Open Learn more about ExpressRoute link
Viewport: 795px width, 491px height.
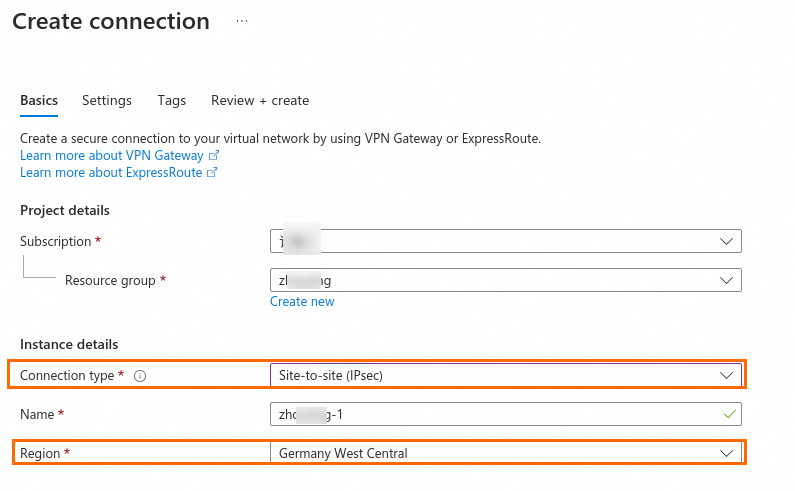tap(111, 173)
